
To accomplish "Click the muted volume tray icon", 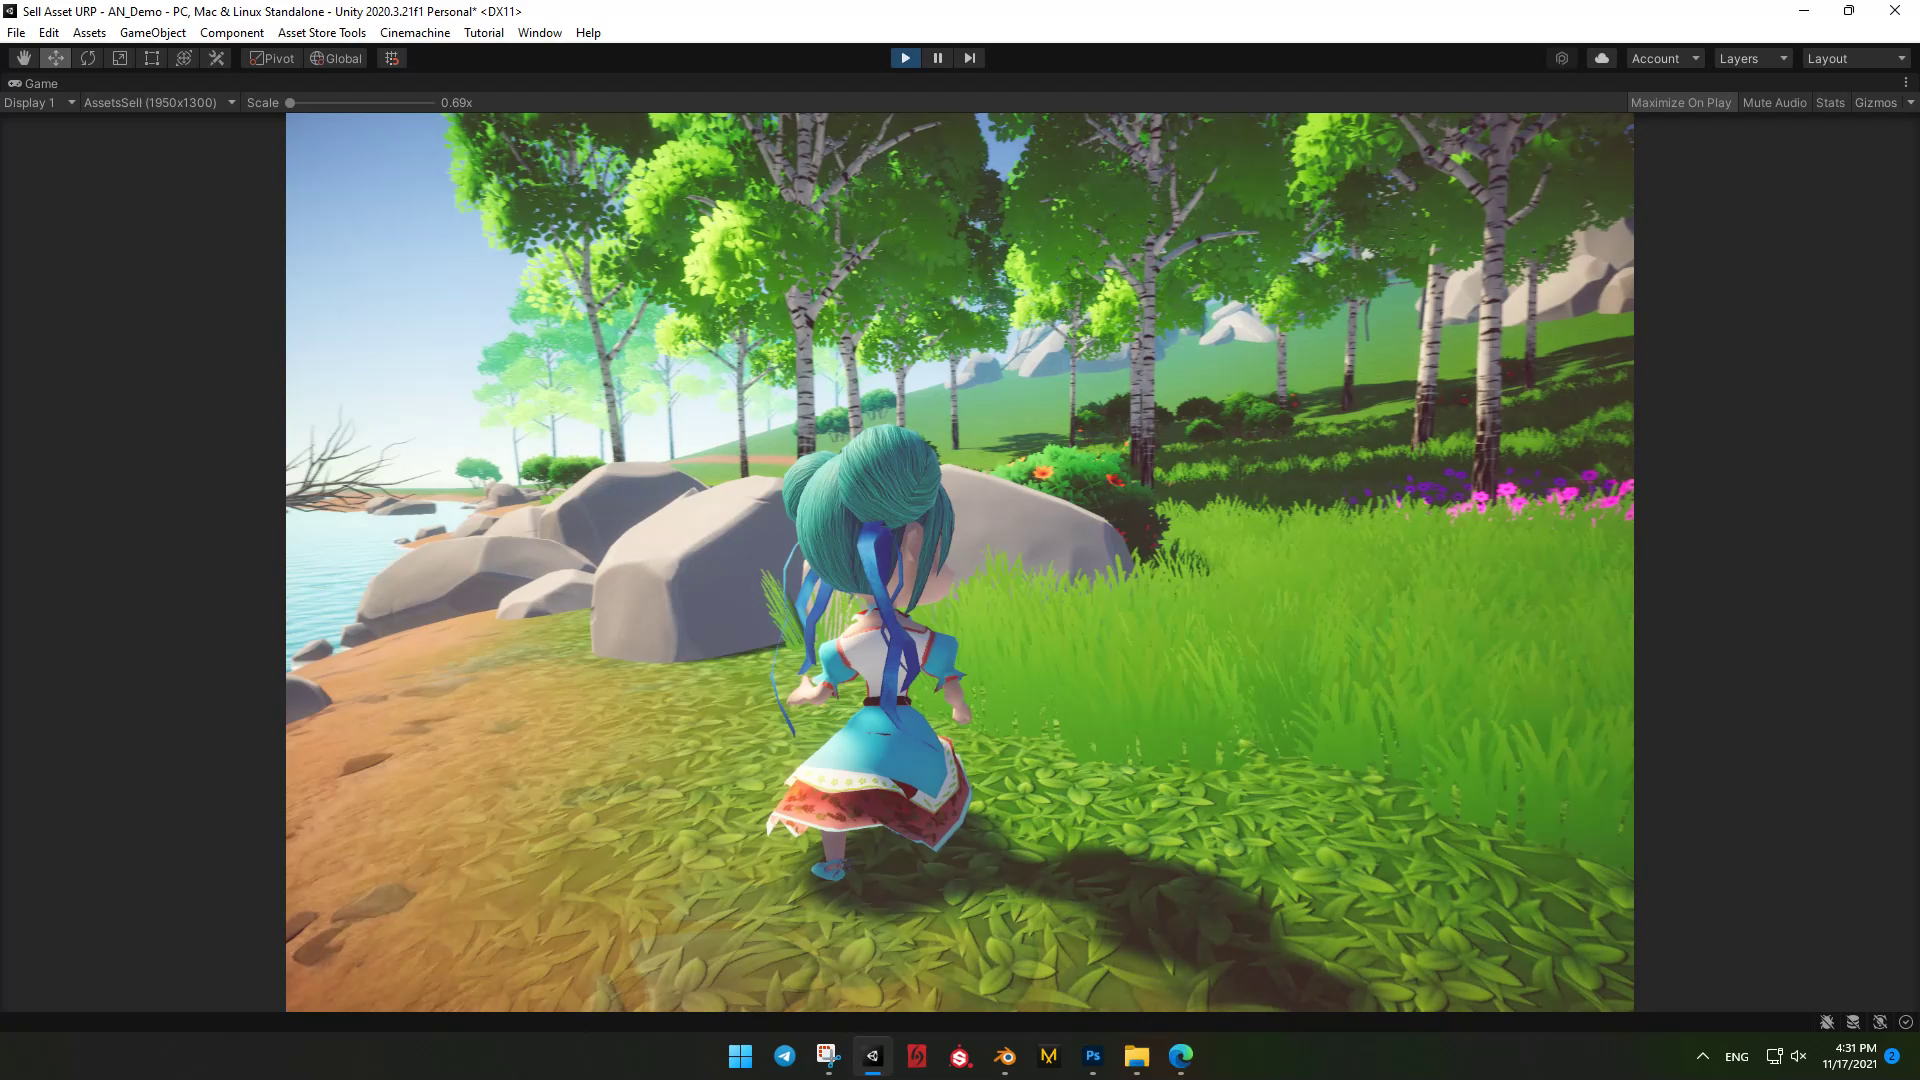I will pos(1799,1056).
